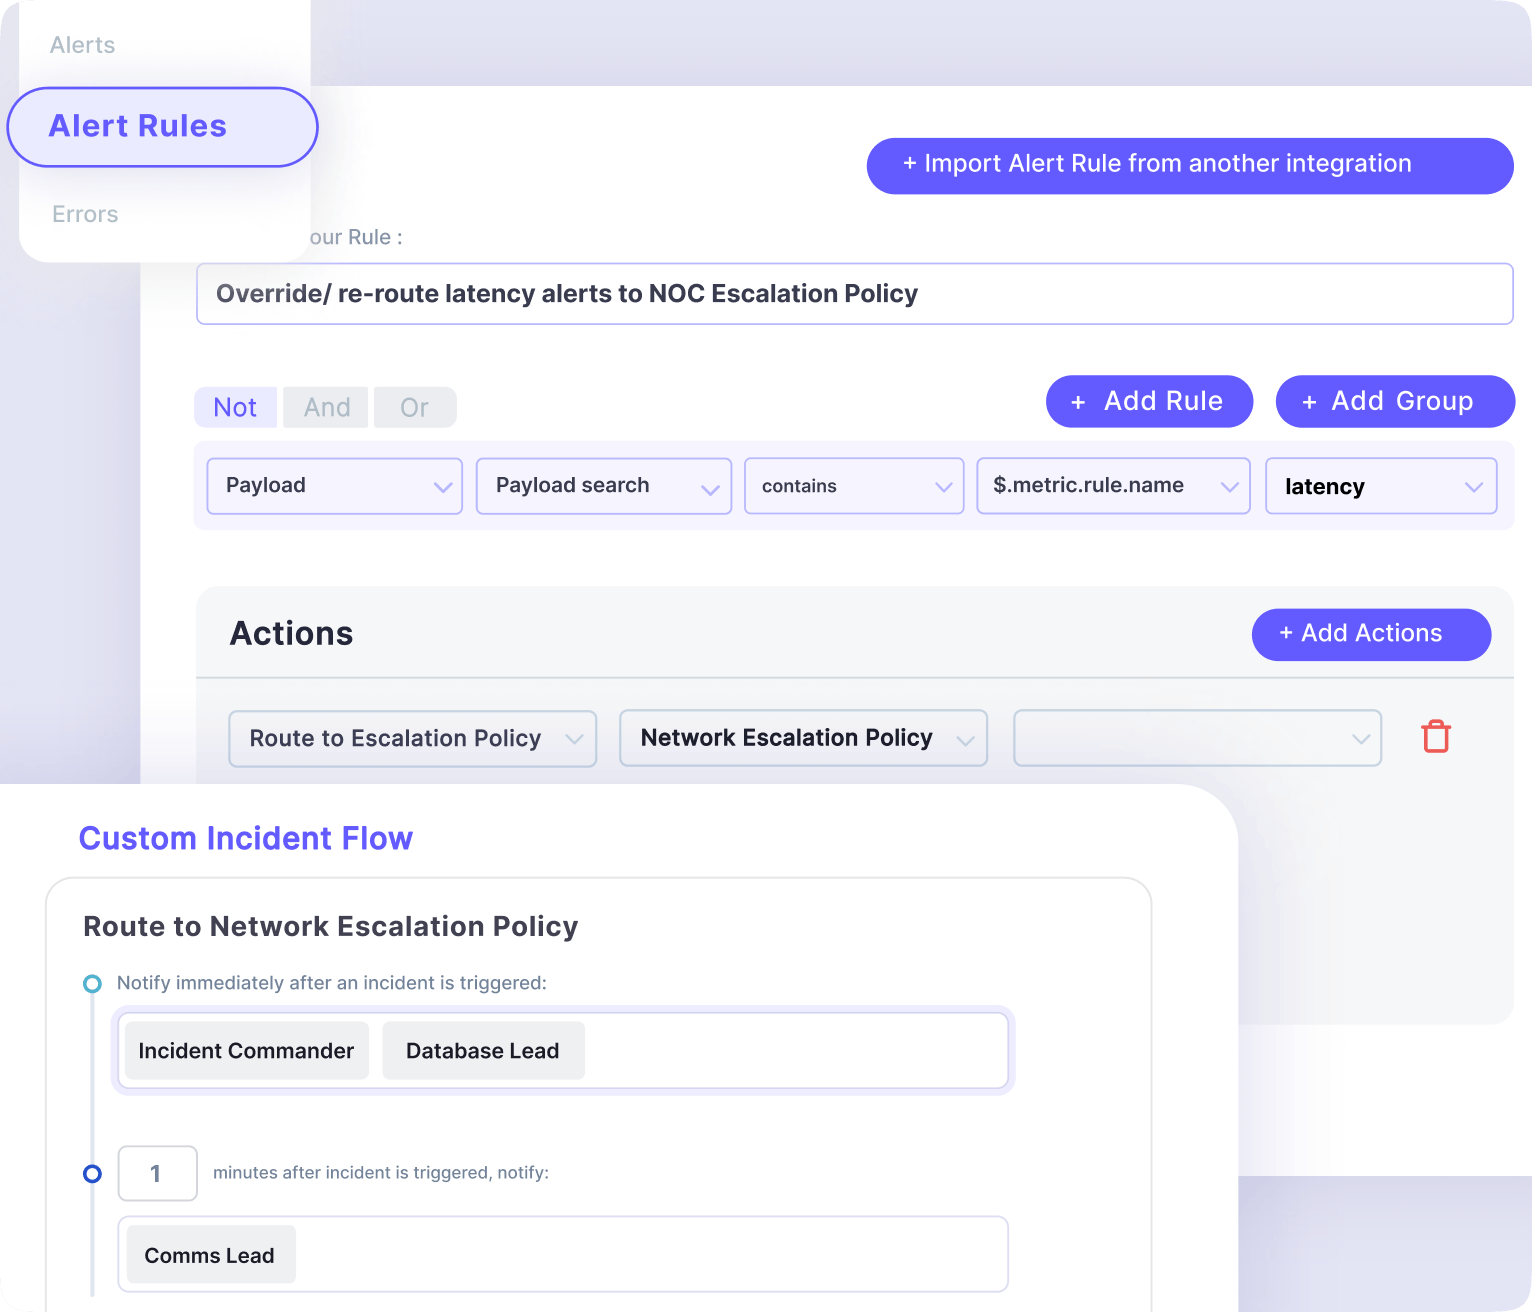Open the empty action dropdown

point(1196,739)
